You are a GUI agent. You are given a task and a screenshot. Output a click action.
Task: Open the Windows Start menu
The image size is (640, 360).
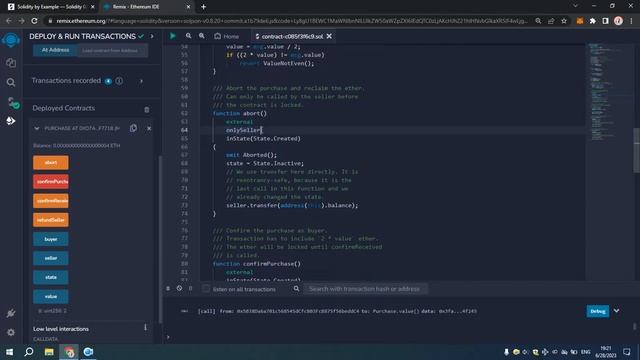tap(9, 351)
